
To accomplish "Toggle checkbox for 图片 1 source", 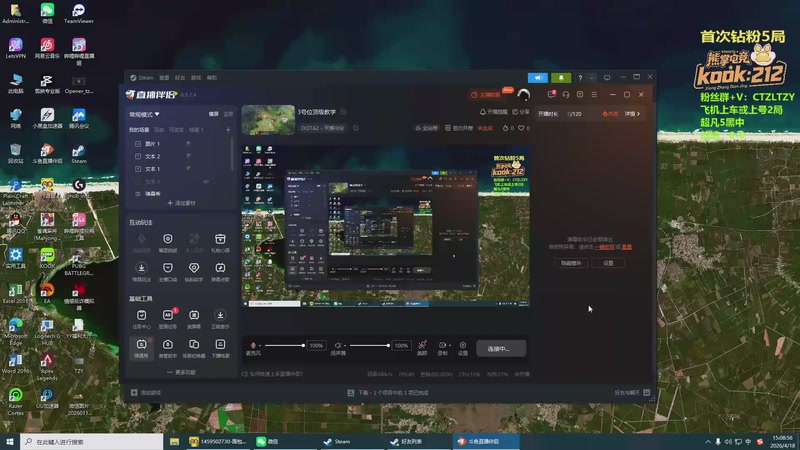I will tap(138, 144).
